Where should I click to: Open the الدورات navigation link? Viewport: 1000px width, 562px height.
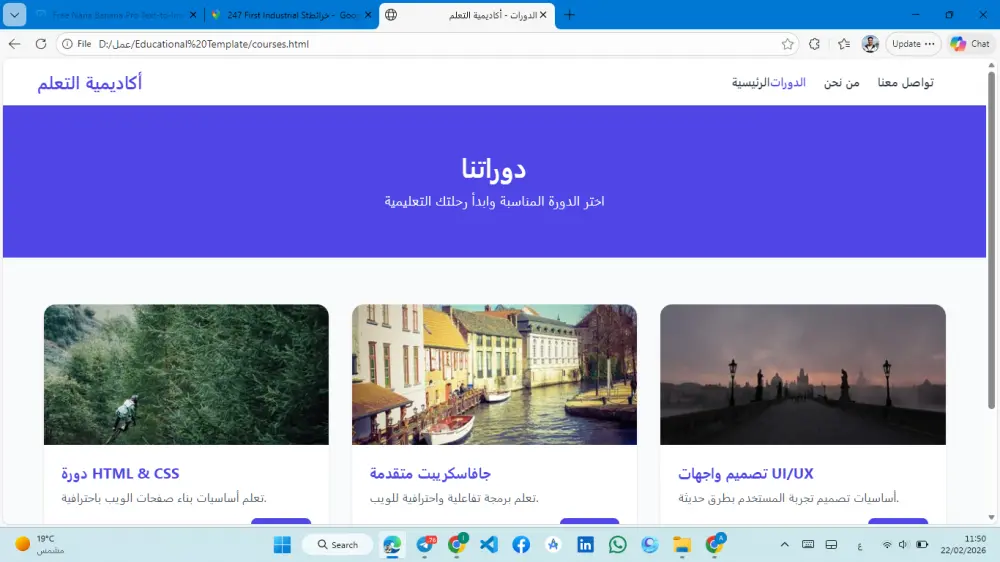point(788,83)
